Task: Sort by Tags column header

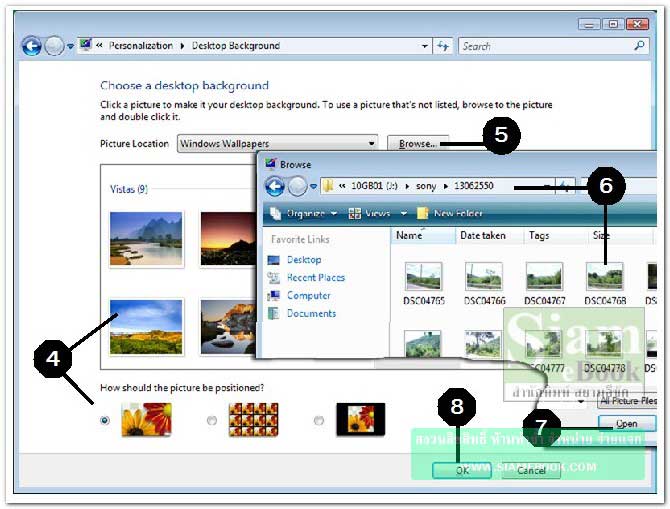Action: 555,235
